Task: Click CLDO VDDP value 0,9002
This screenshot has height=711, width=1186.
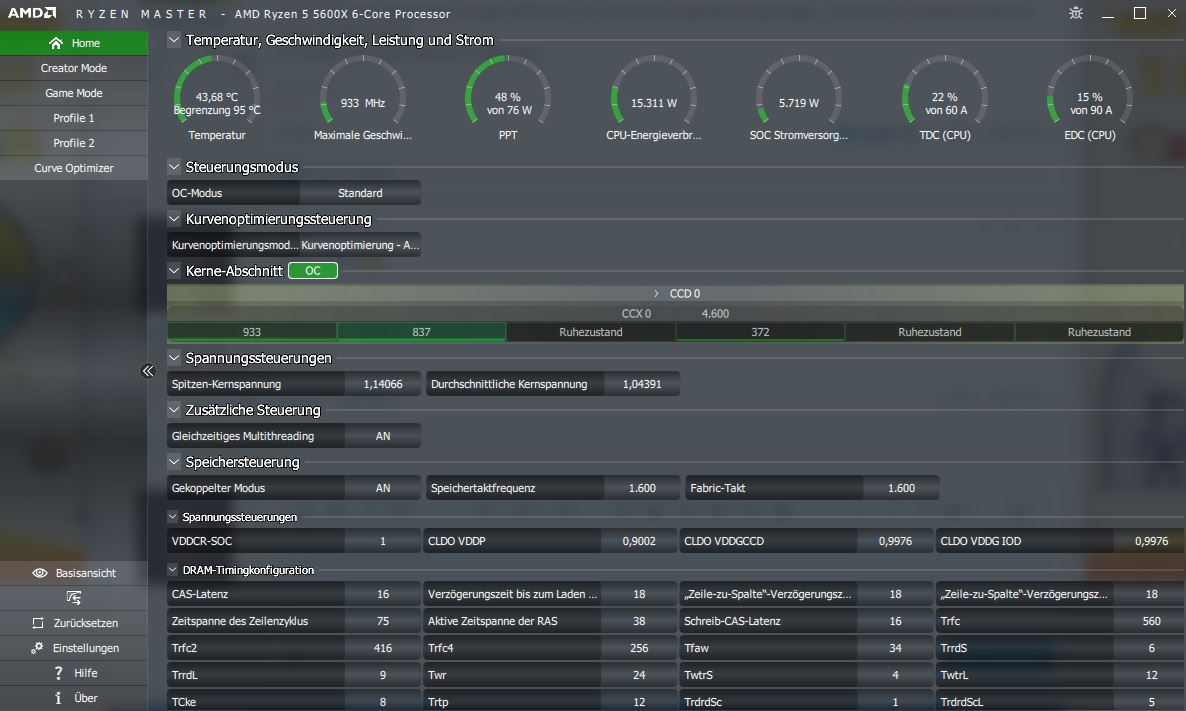Action: coord(639,541)
